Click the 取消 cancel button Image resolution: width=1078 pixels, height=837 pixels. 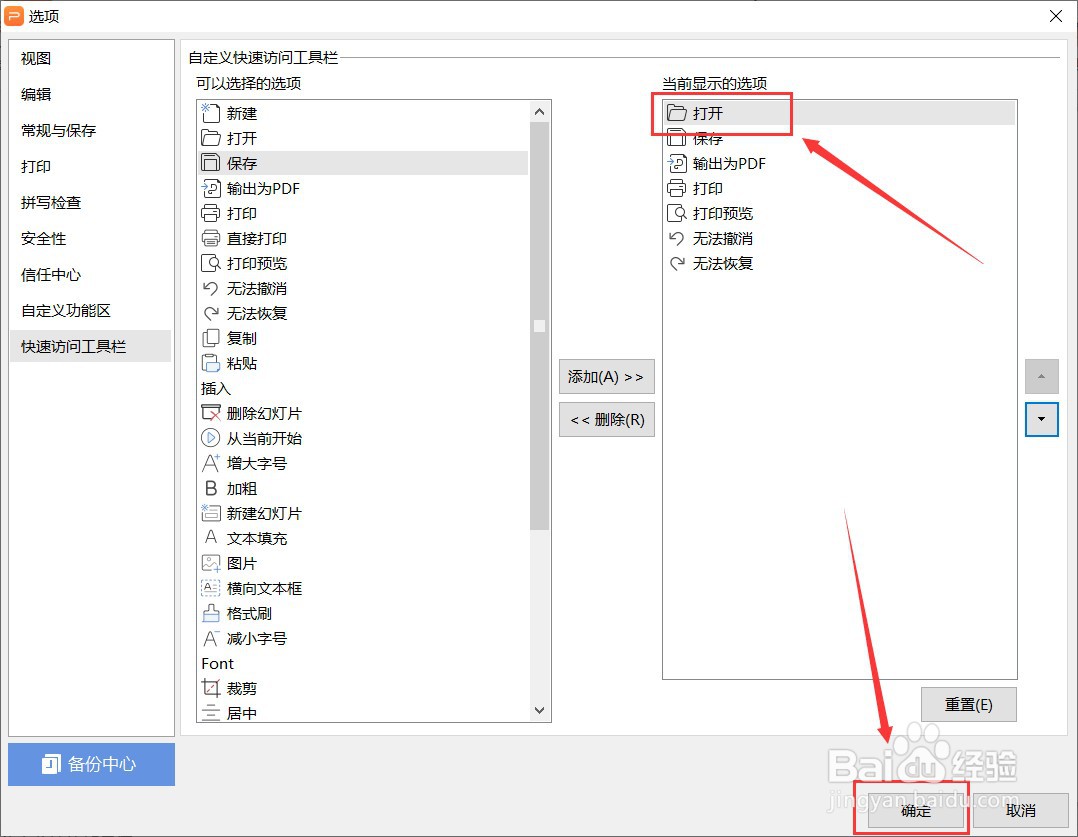pyautogui.click(x=1020, y=810)
